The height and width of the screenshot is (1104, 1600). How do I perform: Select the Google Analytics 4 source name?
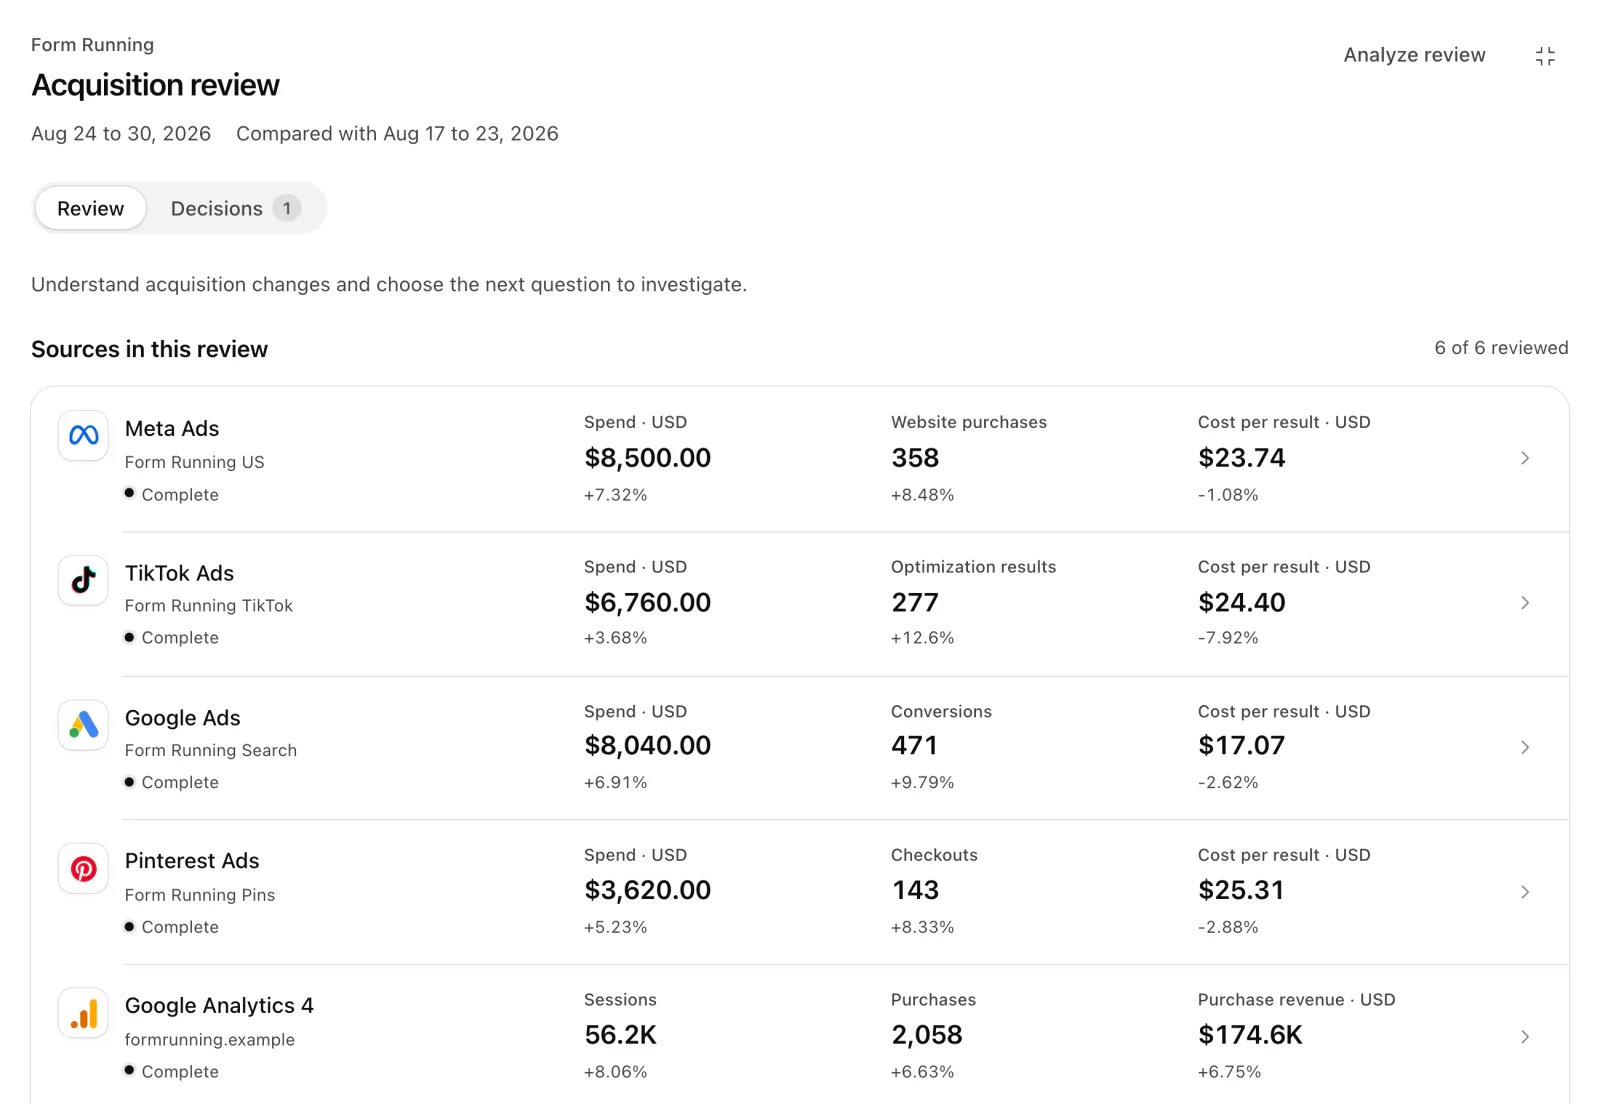(219, 1006)
